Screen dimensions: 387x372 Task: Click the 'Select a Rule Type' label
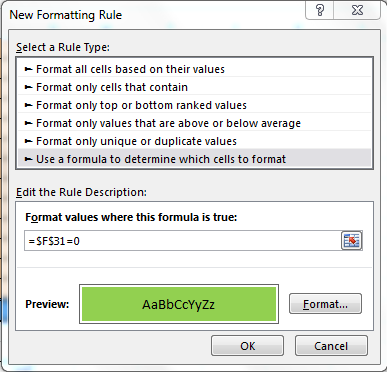[x=63, y=47]
